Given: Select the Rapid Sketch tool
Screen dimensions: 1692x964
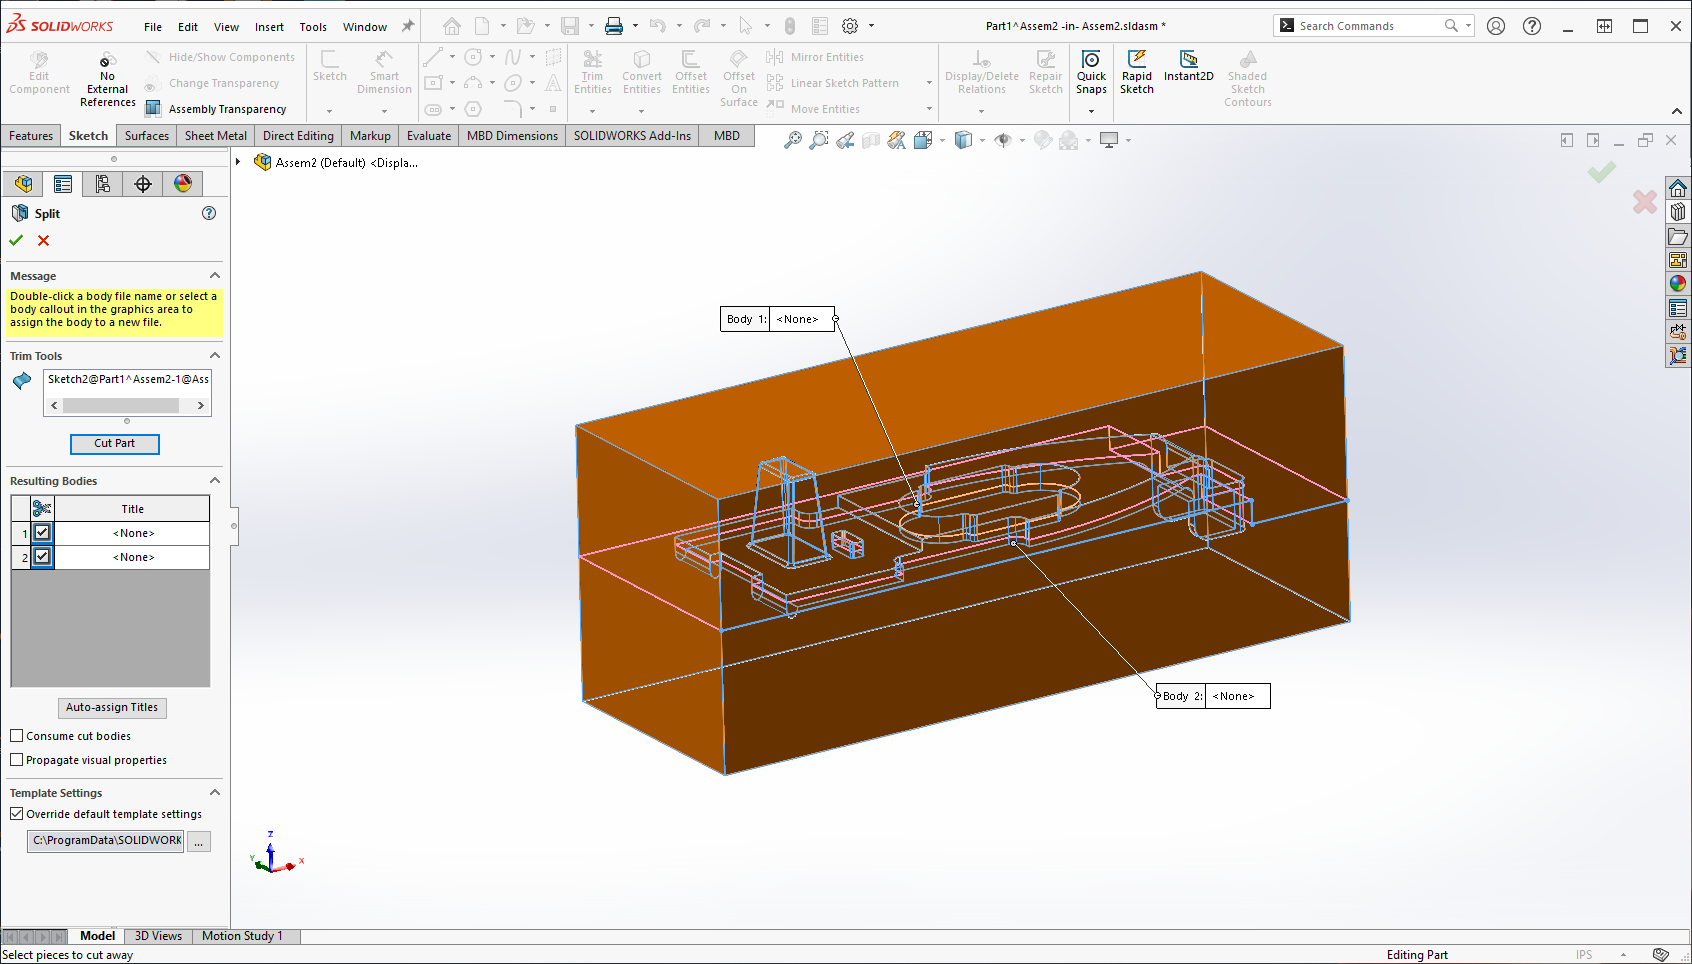Looking at the screenshot, I should tap(1136, 72).
